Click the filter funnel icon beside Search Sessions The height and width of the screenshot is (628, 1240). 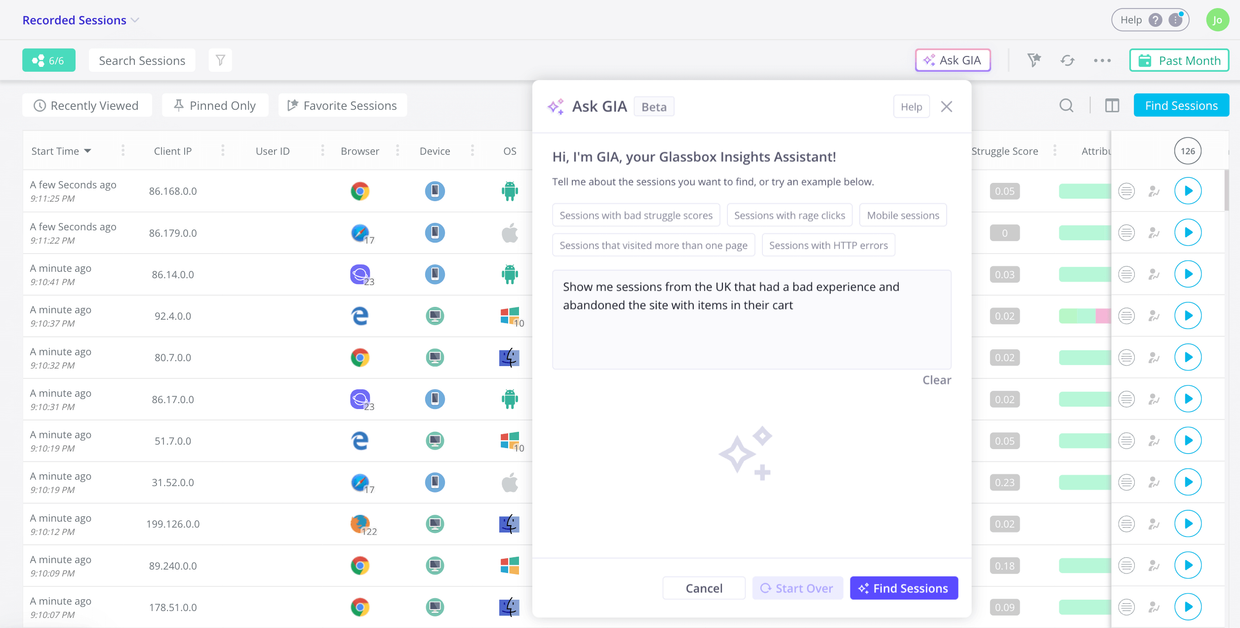[x=220, y=60]
